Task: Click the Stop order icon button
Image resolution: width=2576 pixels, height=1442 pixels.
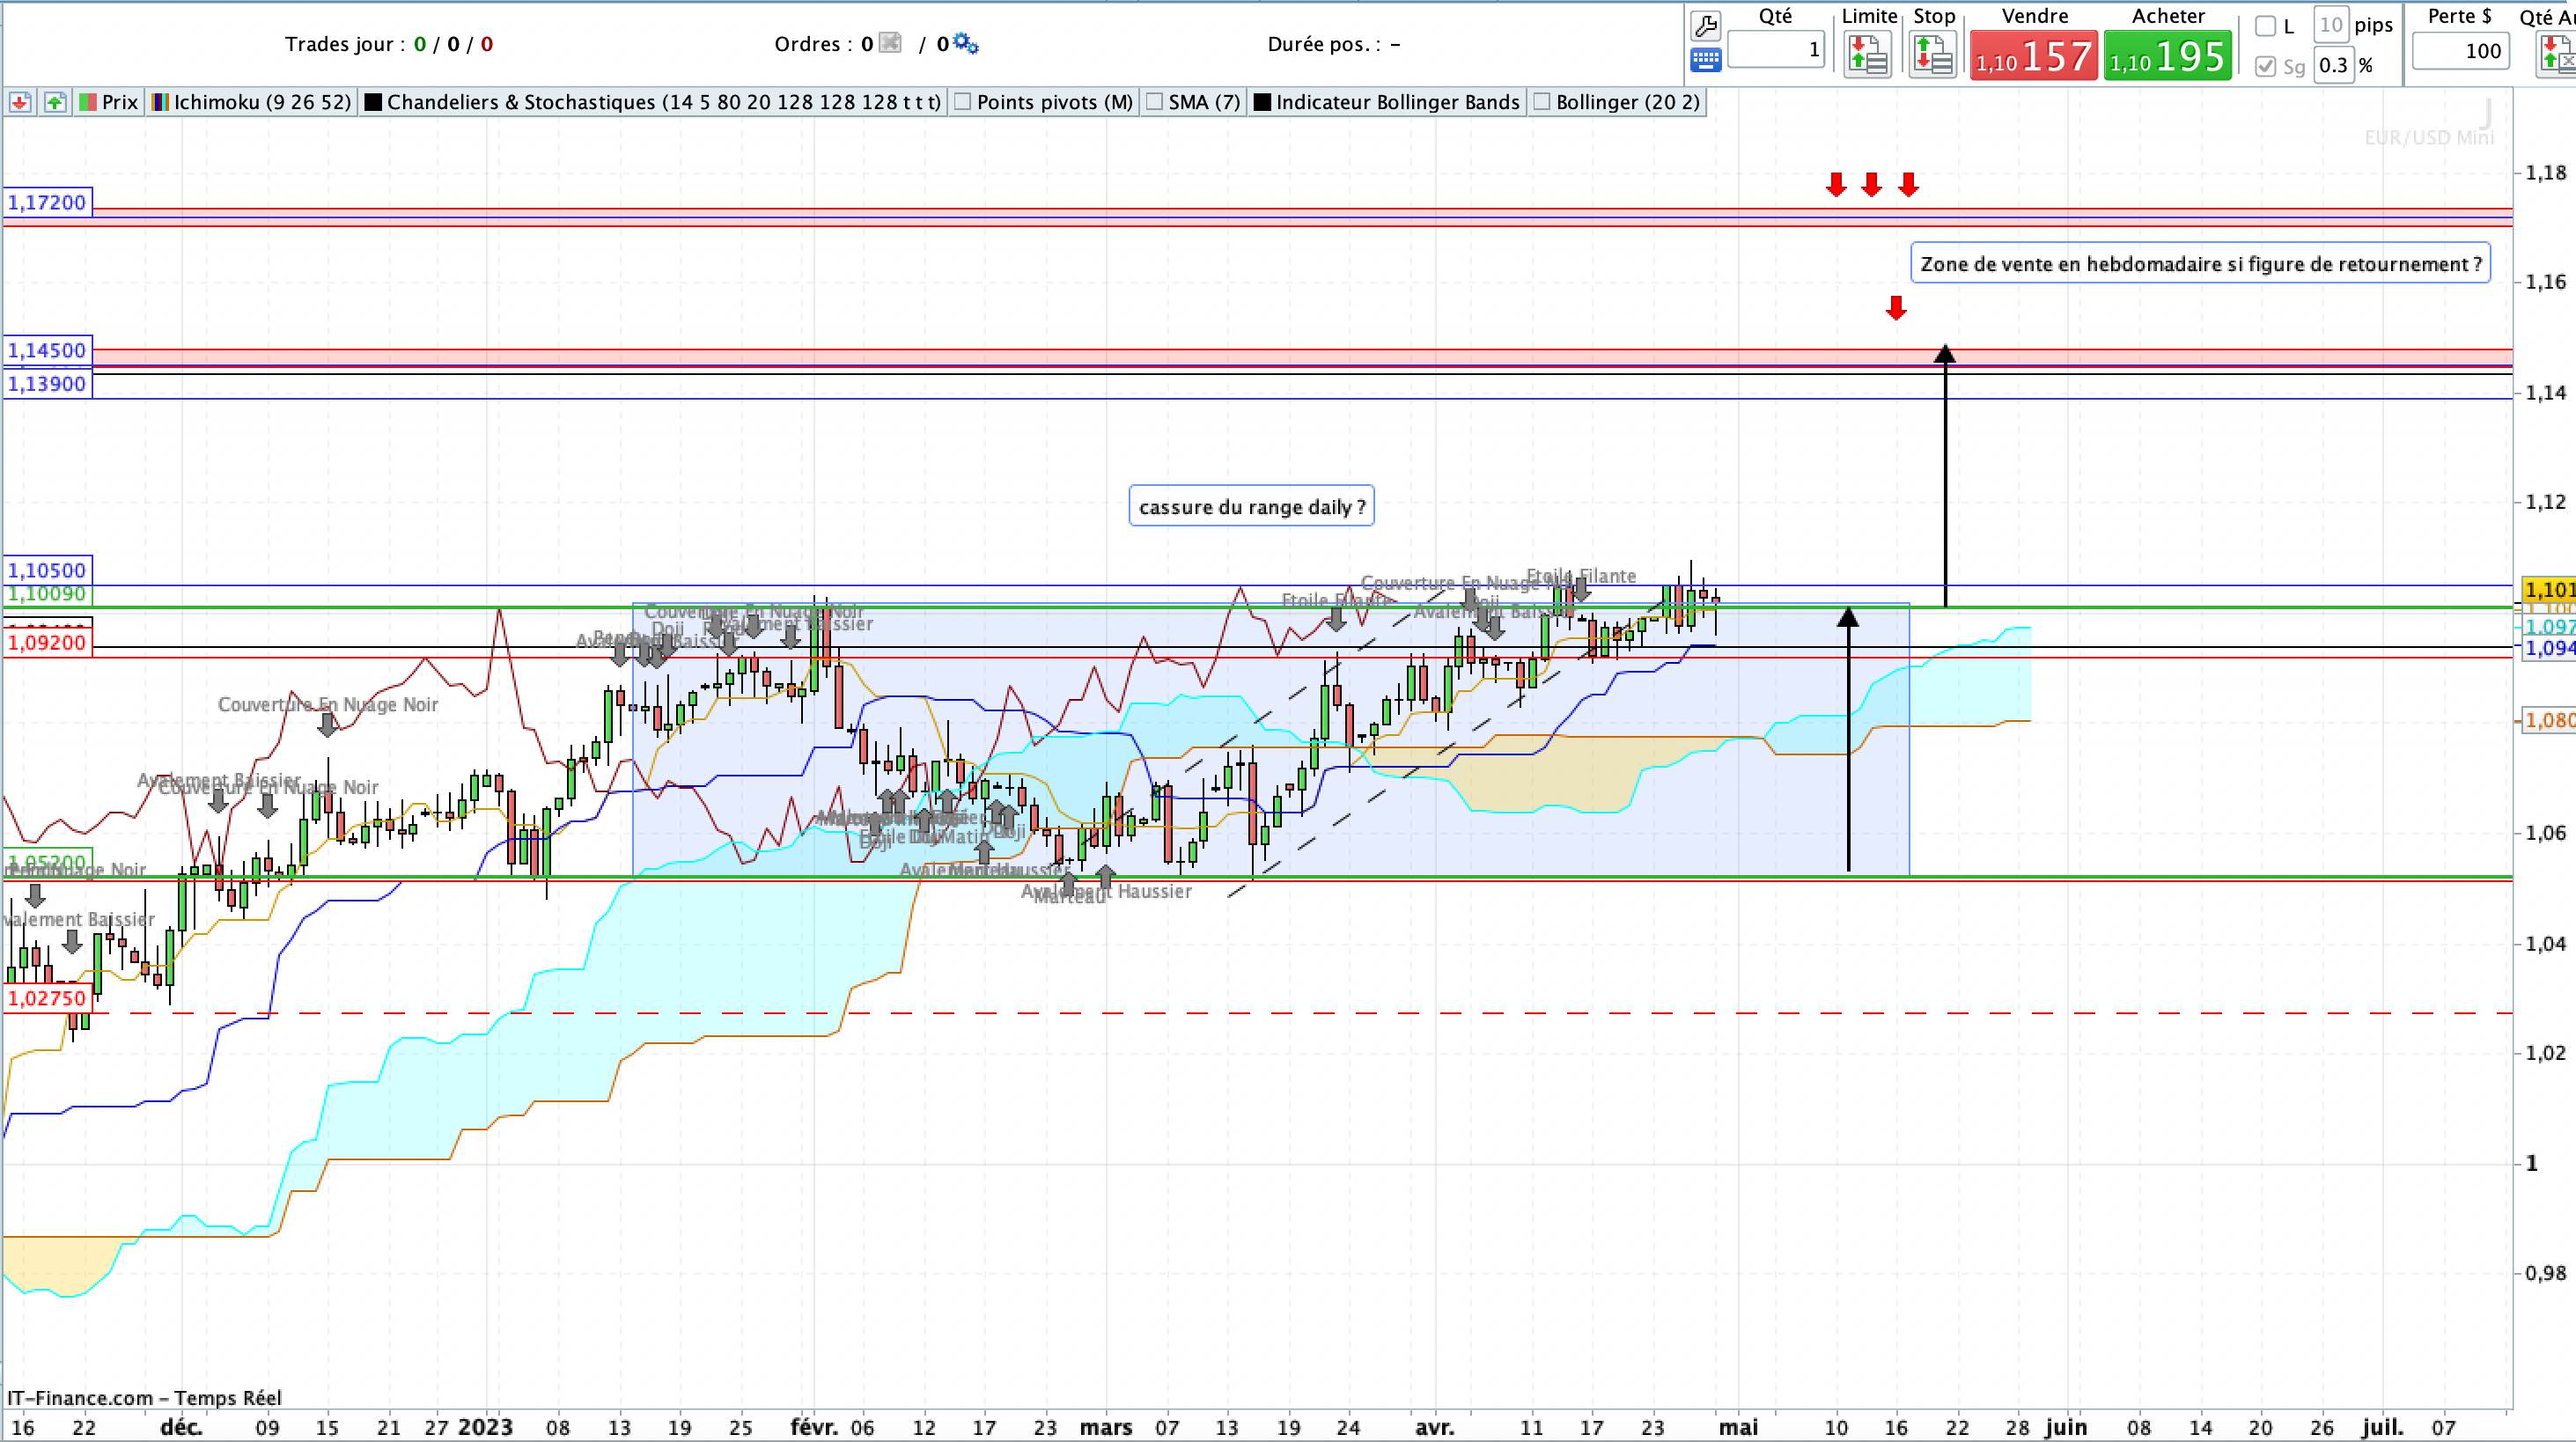Action: [1933, 55]
